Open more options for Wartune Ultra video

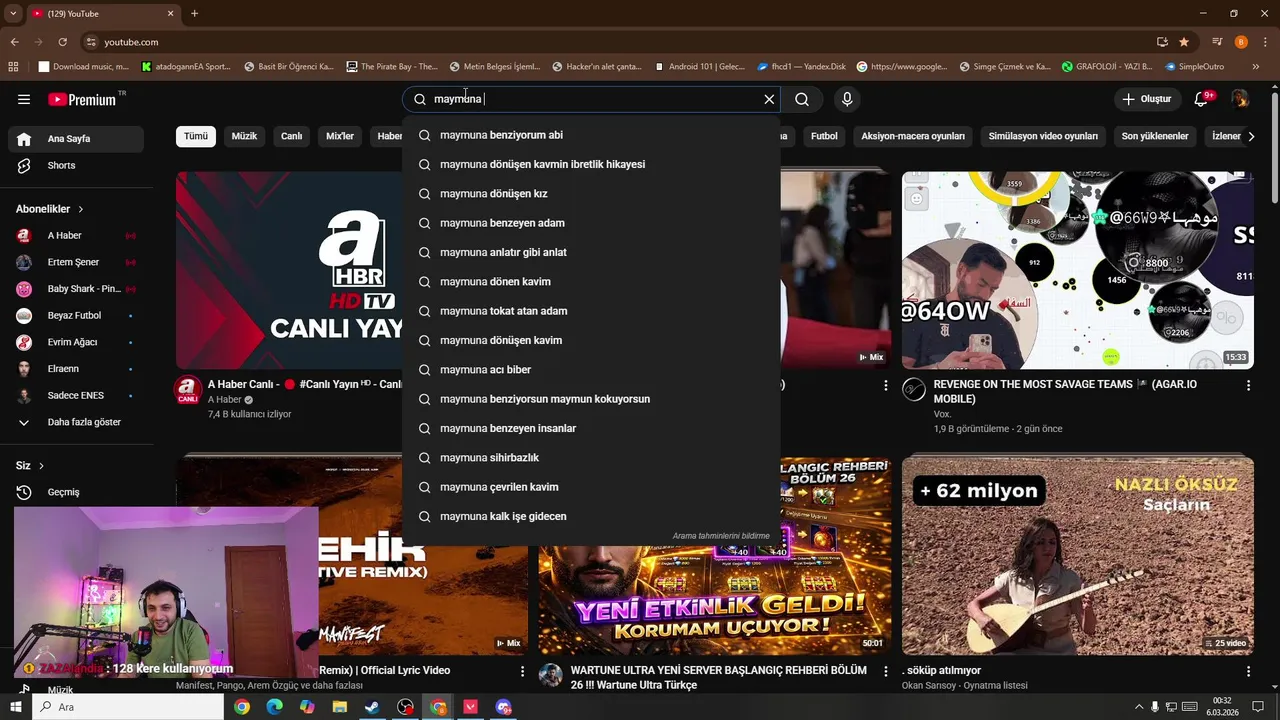click(x=885, y=671)
